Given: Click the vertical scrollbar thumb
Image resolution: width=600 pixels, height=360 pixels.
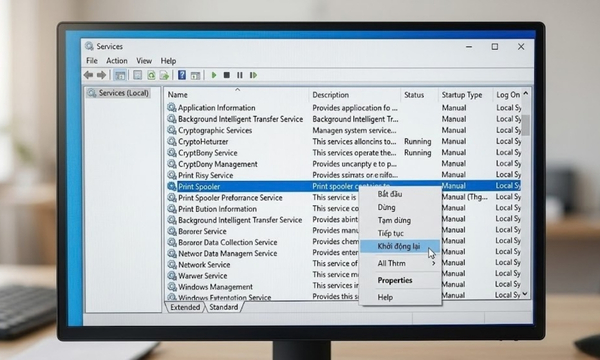Looking at the screenshot, I should [525, 125].
